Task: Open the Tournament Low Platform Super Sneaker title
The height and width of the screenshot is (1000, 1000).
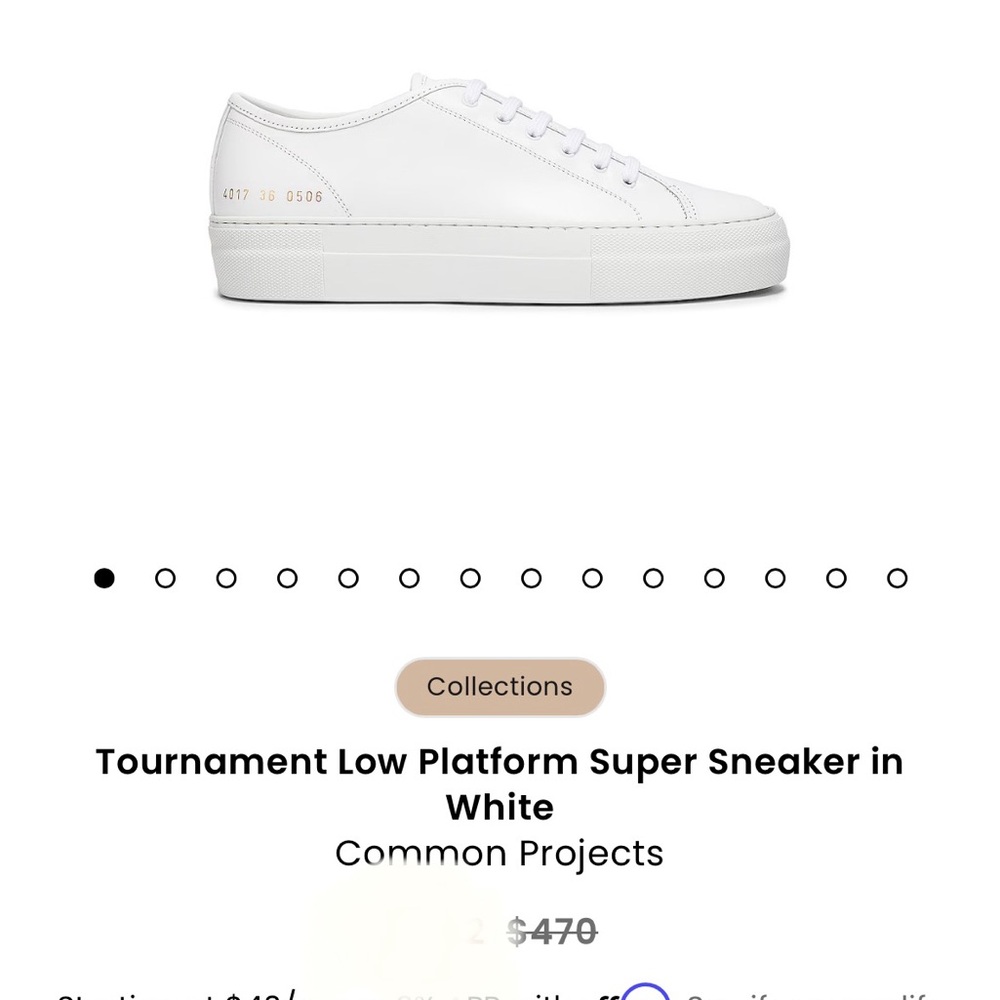Action: click(x=500, y=783)
